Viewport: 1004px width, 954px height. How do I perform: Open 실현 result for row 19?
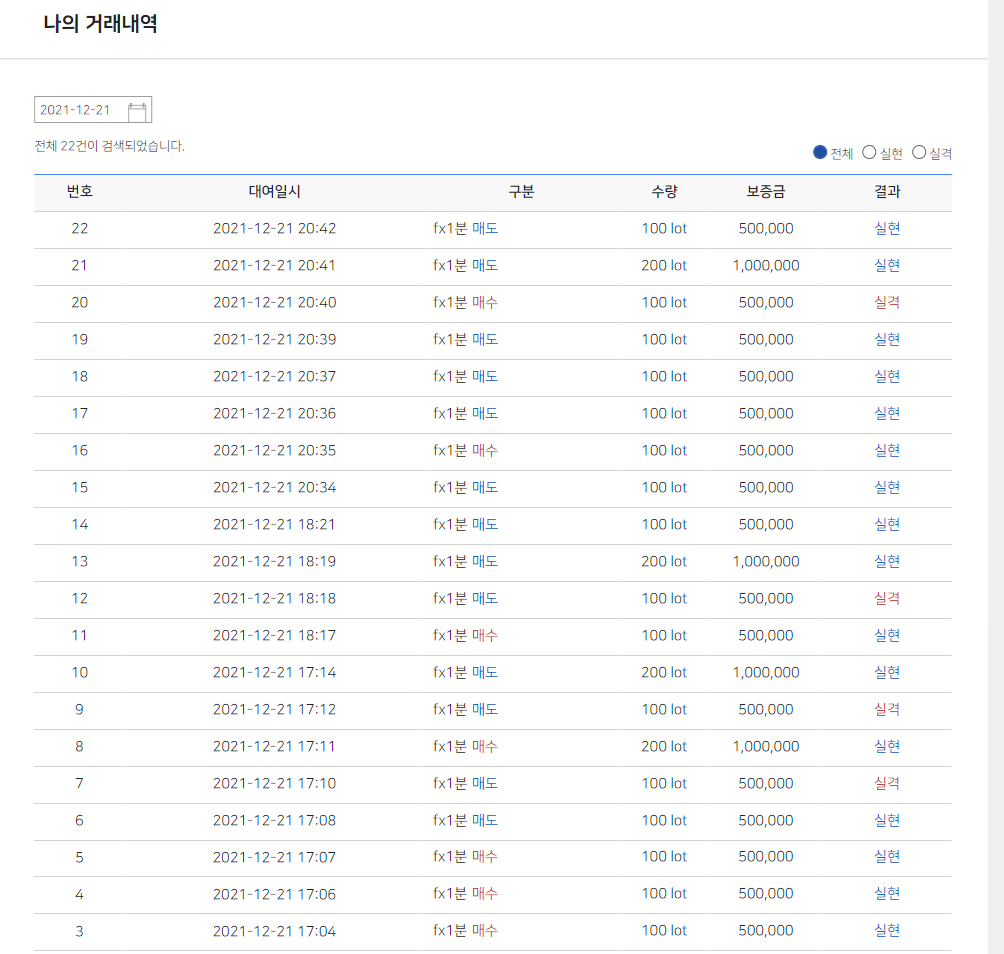[x=887, y=339]
